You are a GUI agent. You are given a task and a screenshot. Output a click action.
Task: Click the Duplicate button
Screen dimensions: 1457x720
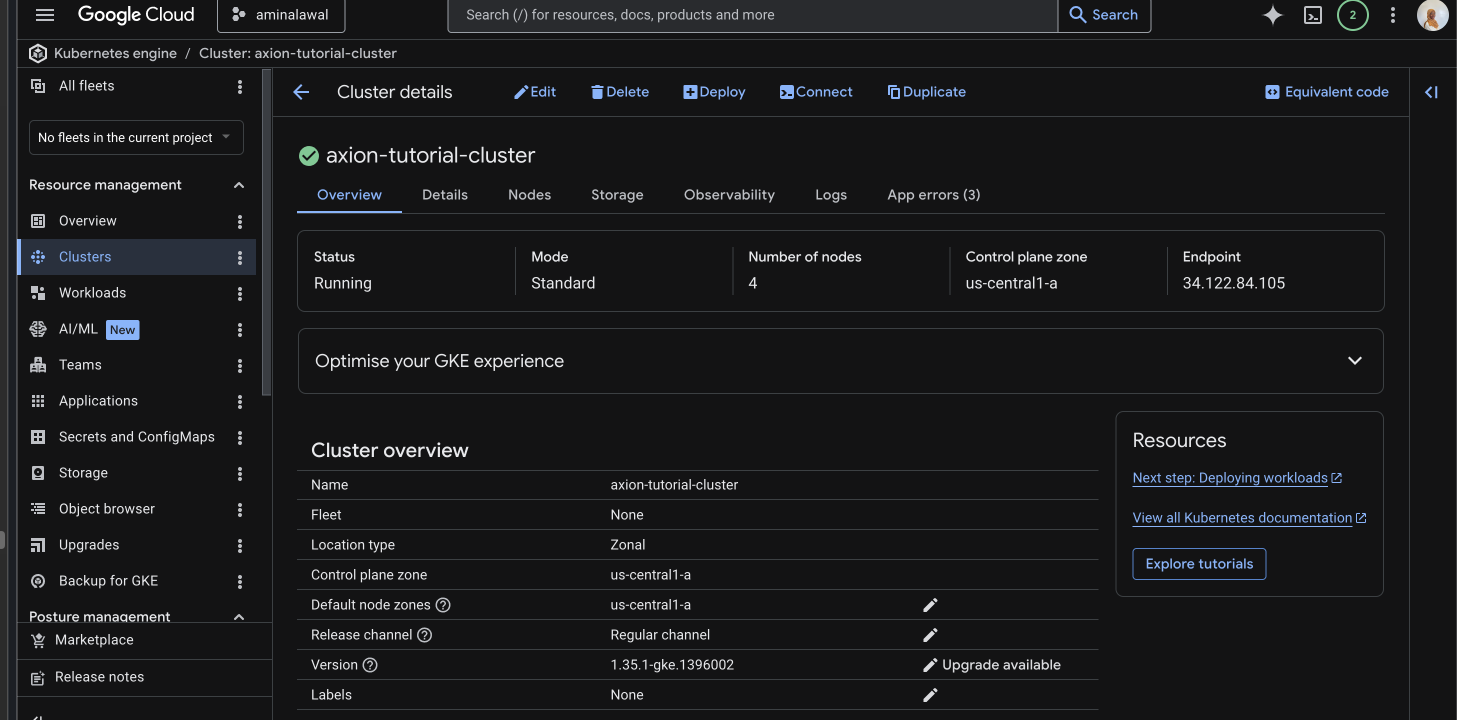(x=927, y=92)
